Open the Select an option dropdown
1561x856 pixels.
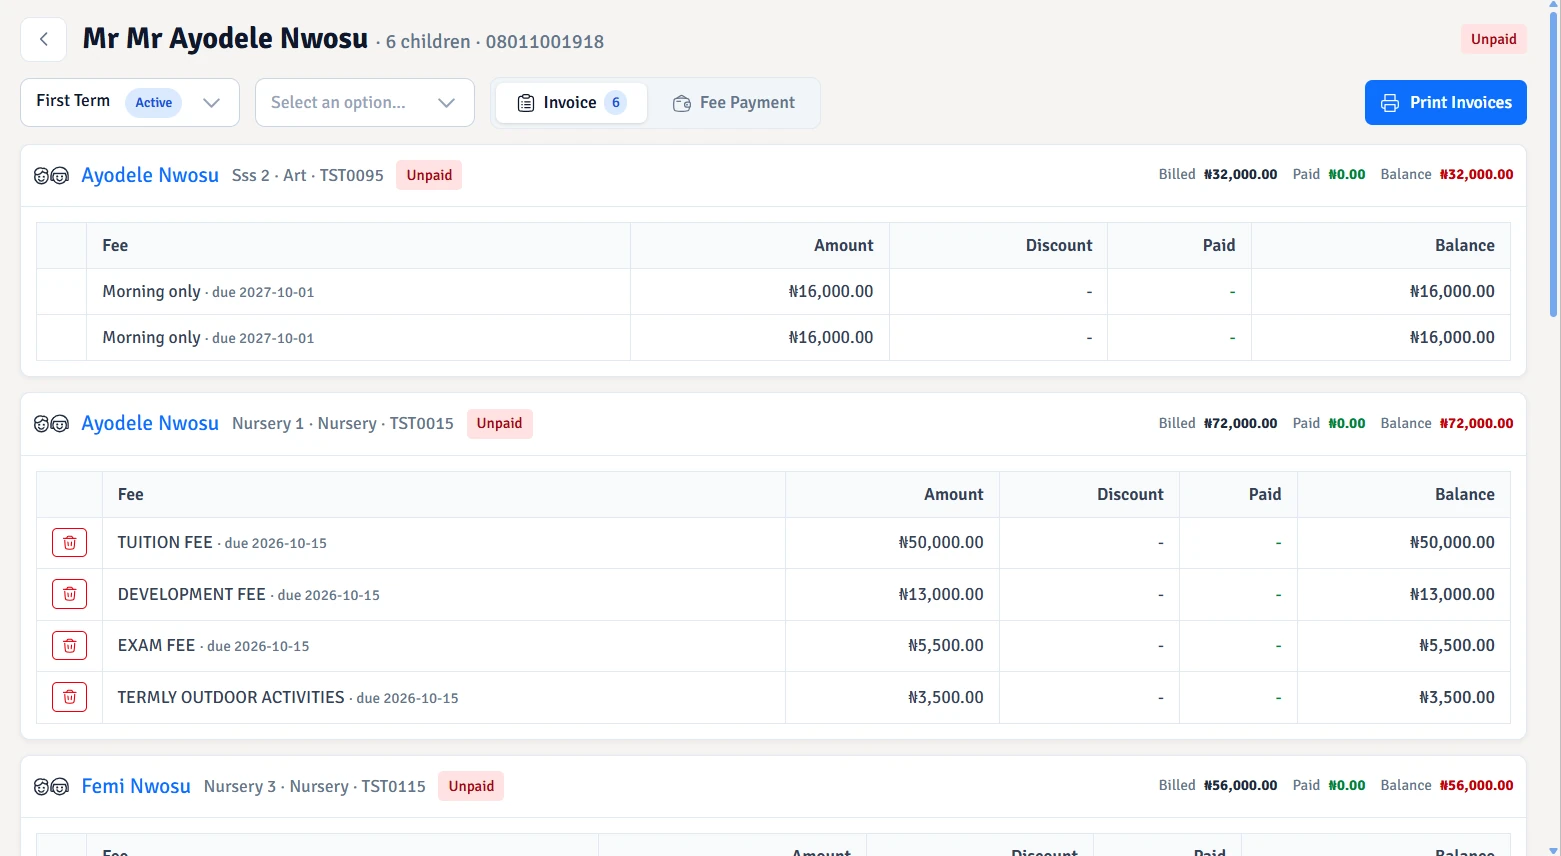(x=365, y=102)
